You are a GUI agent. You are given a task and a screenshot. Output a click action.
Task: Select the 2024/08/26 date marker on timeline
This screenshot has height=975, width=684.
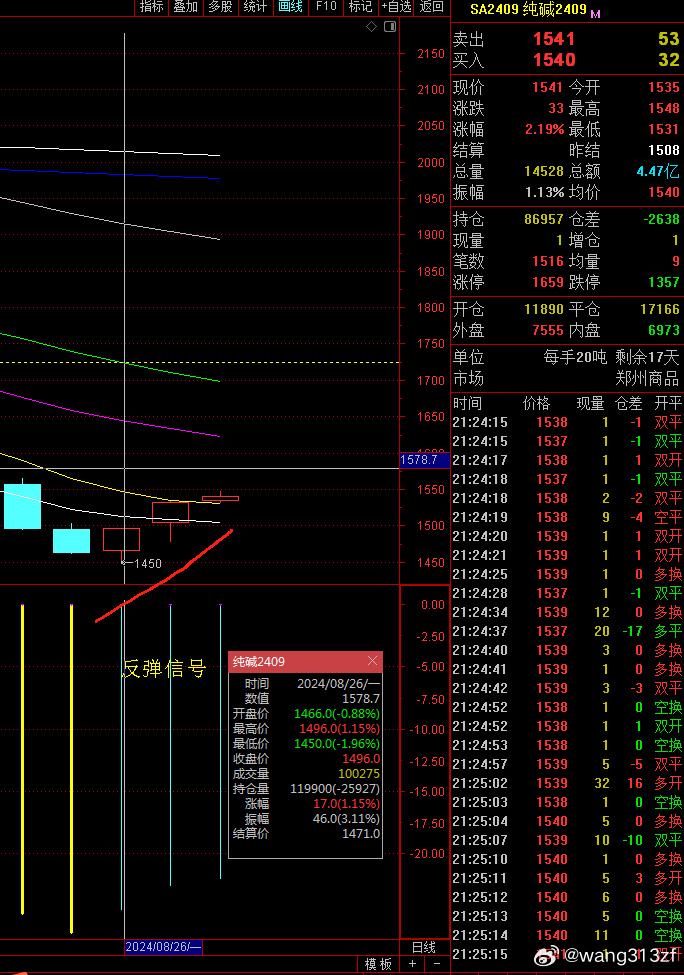tap(164, 947)
